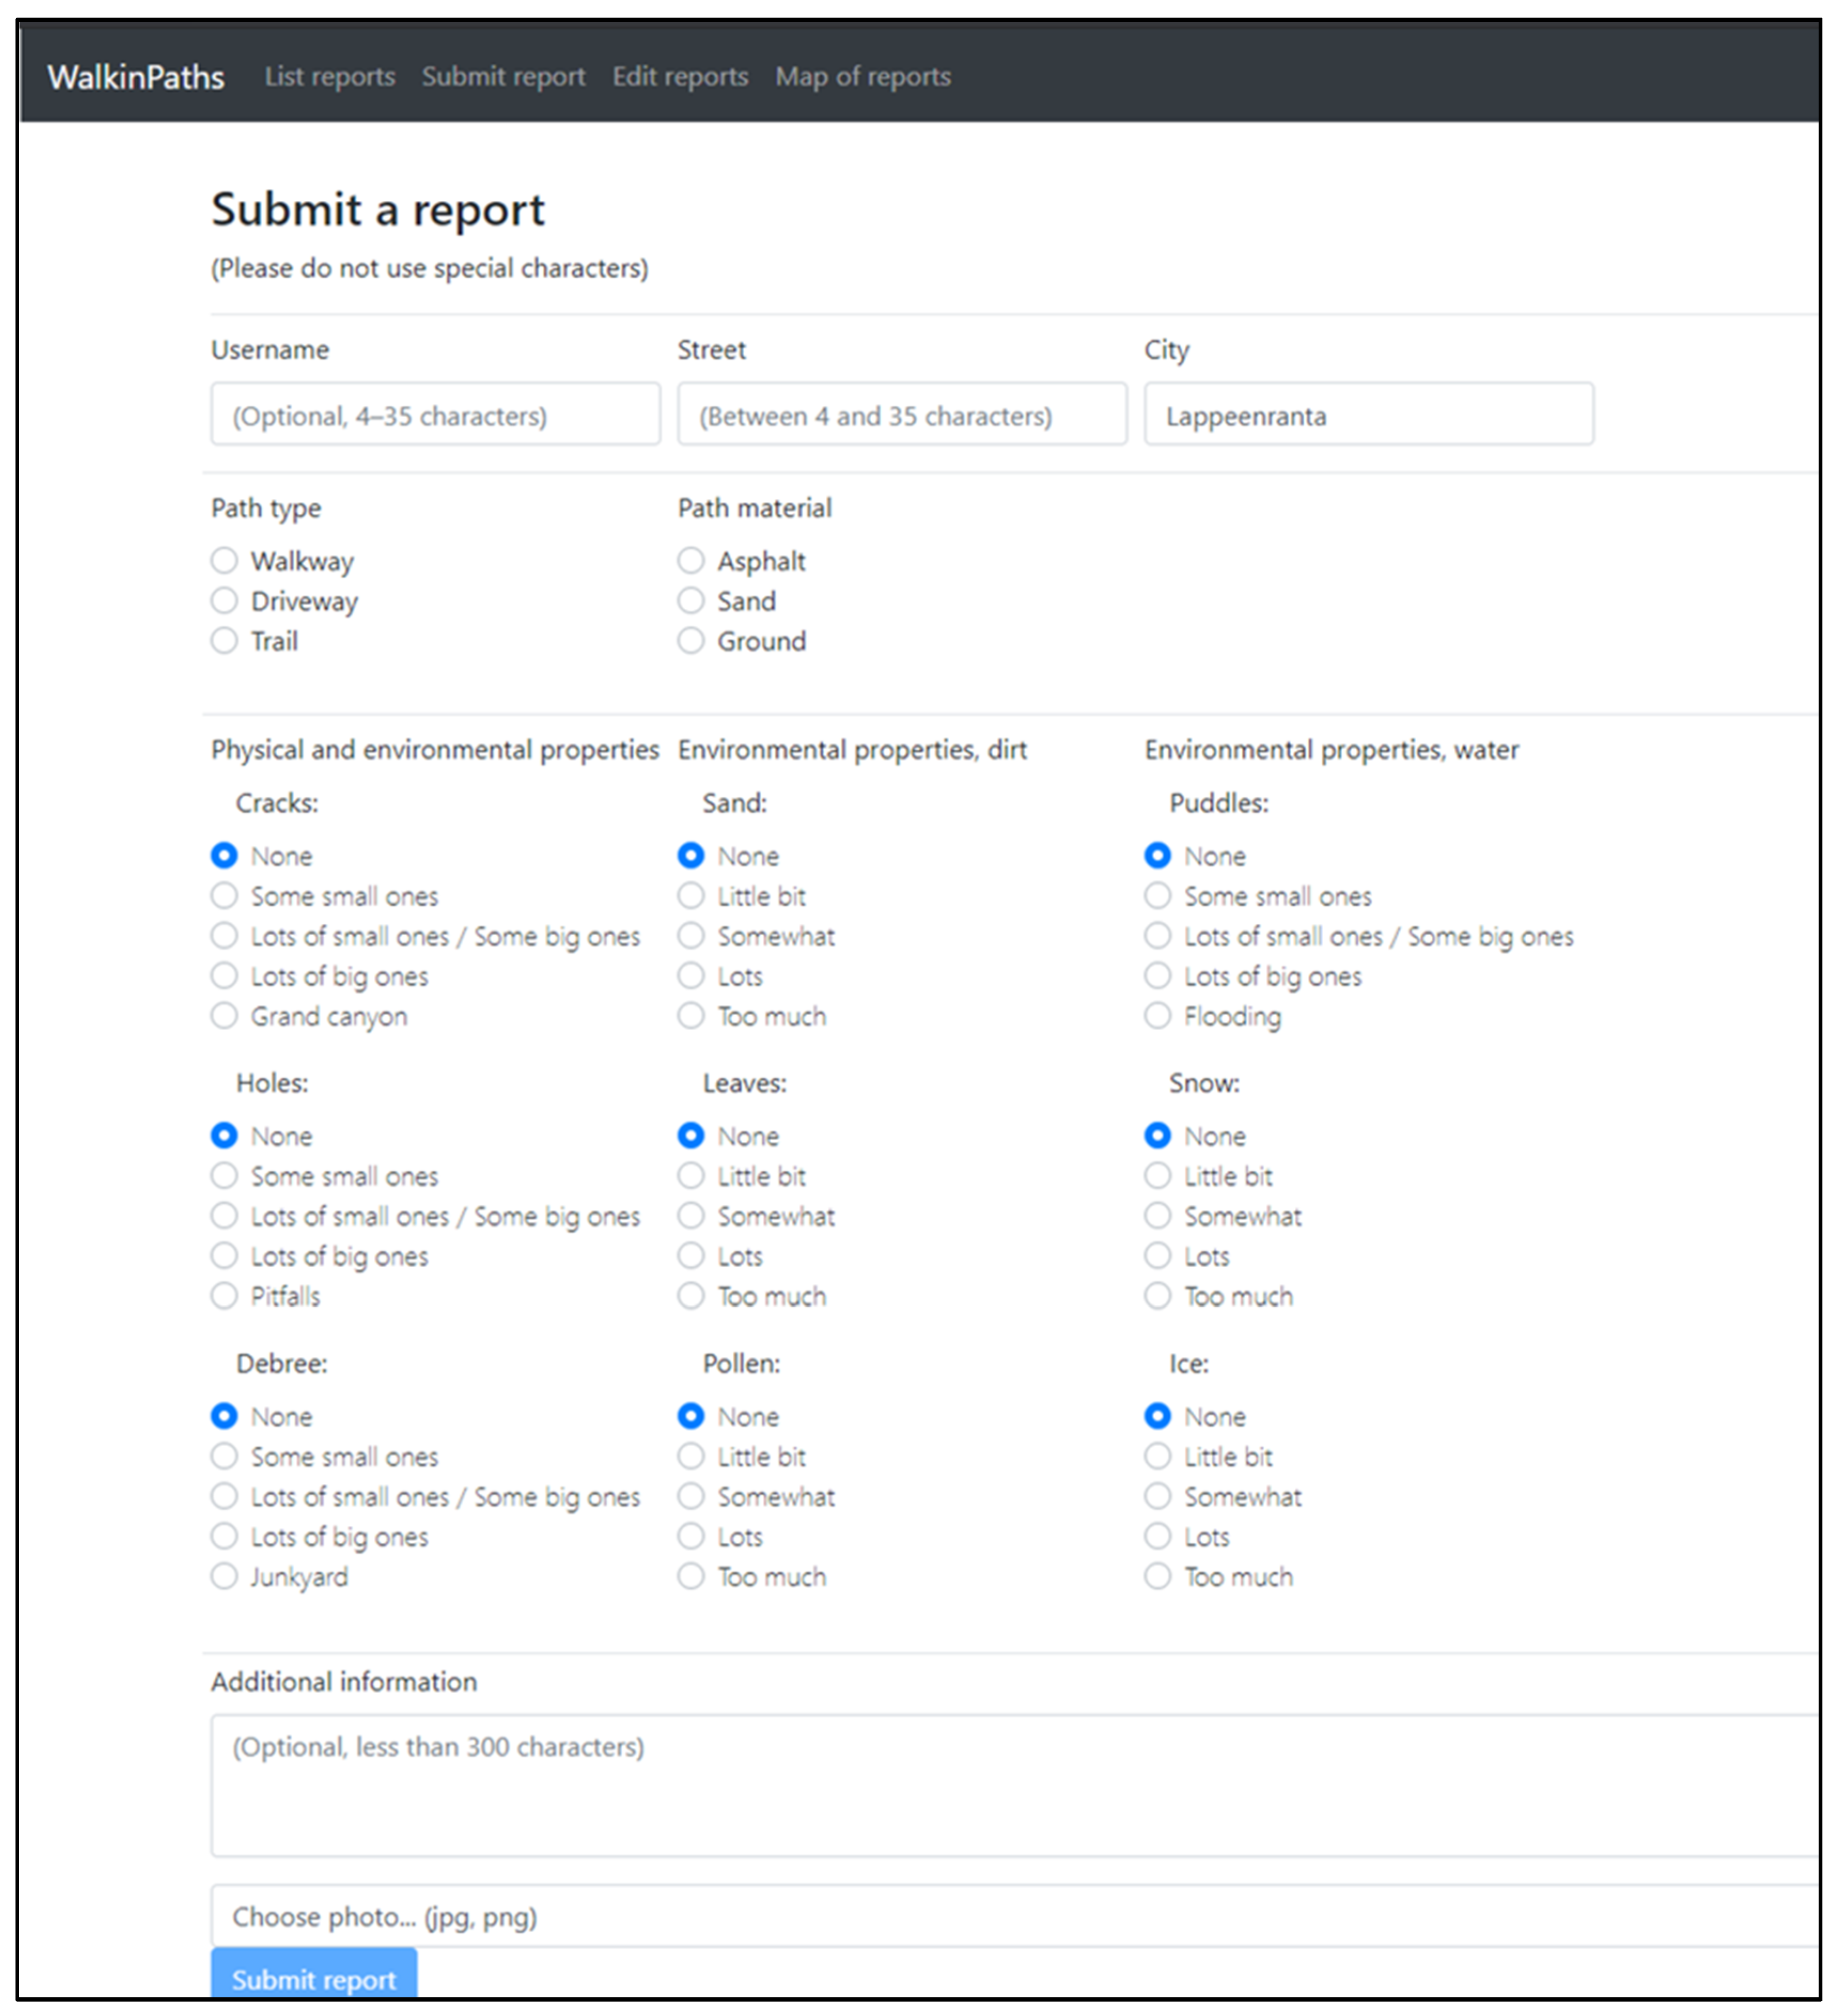This screenshot has width=1832, height=2016.
Task: Select Trail as path type
Action: (x=224, y=640)
